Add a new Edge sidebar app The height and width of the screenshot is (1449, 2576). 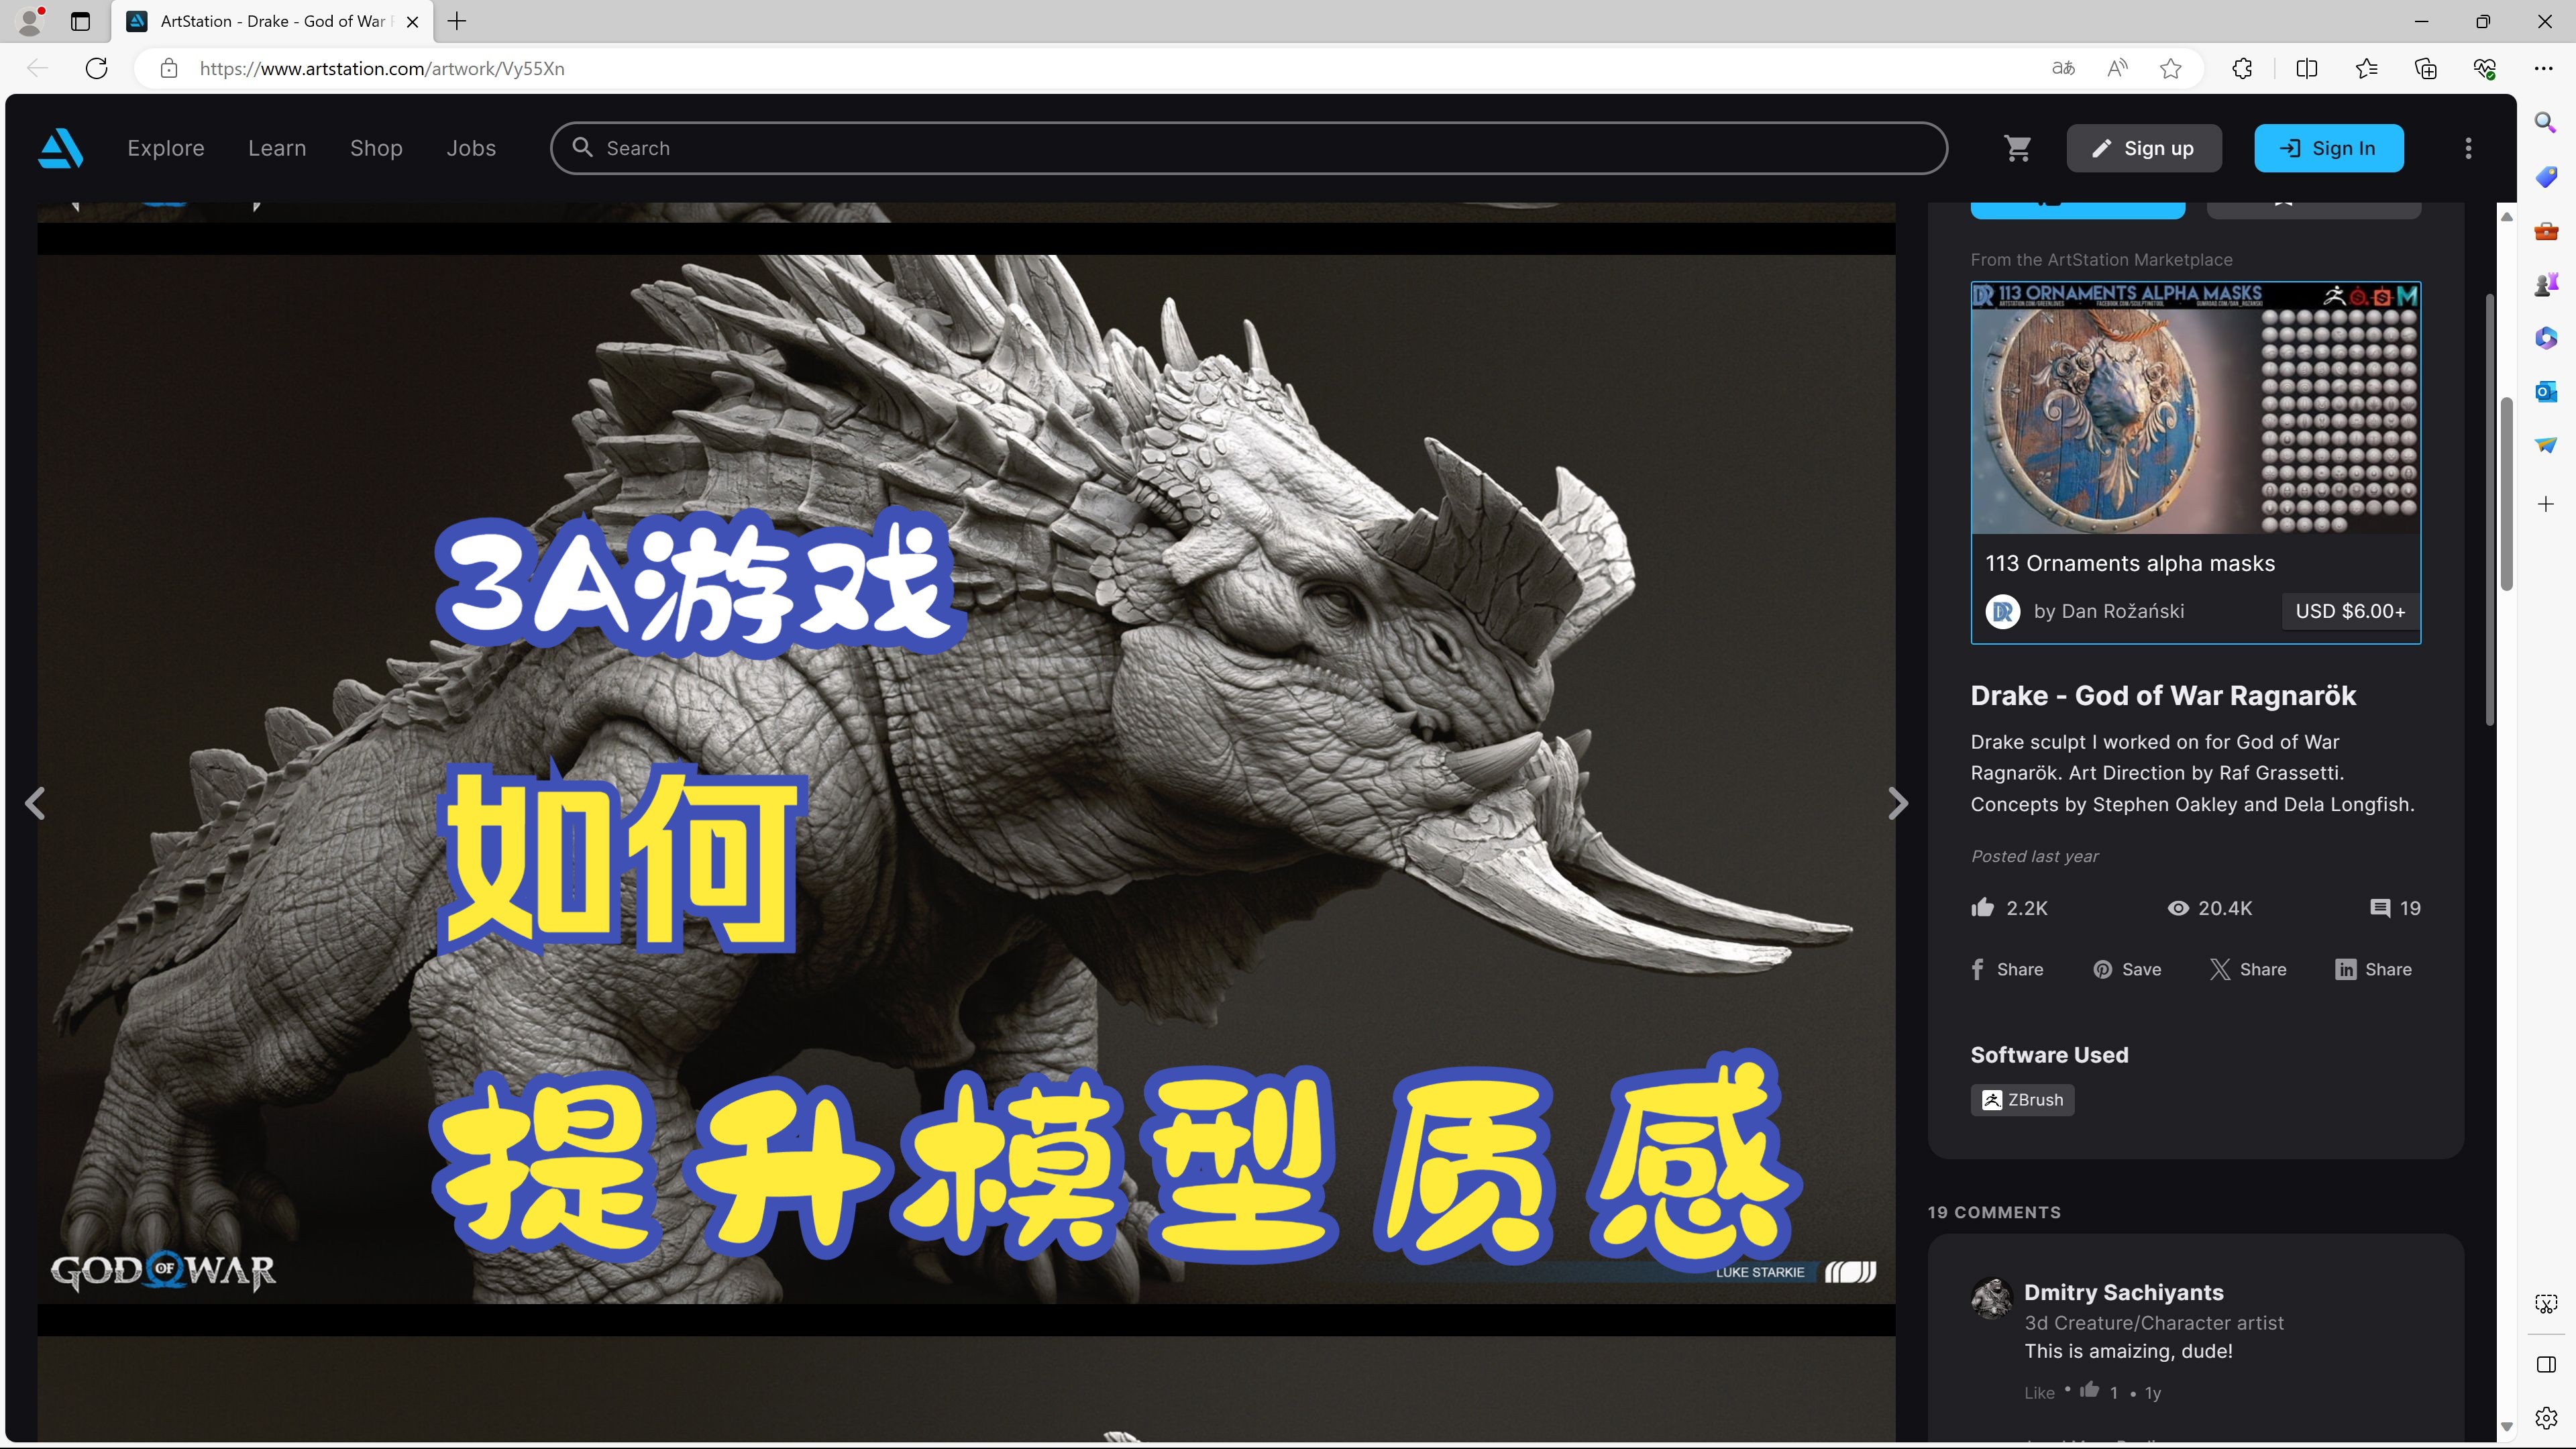(2546, 504)
